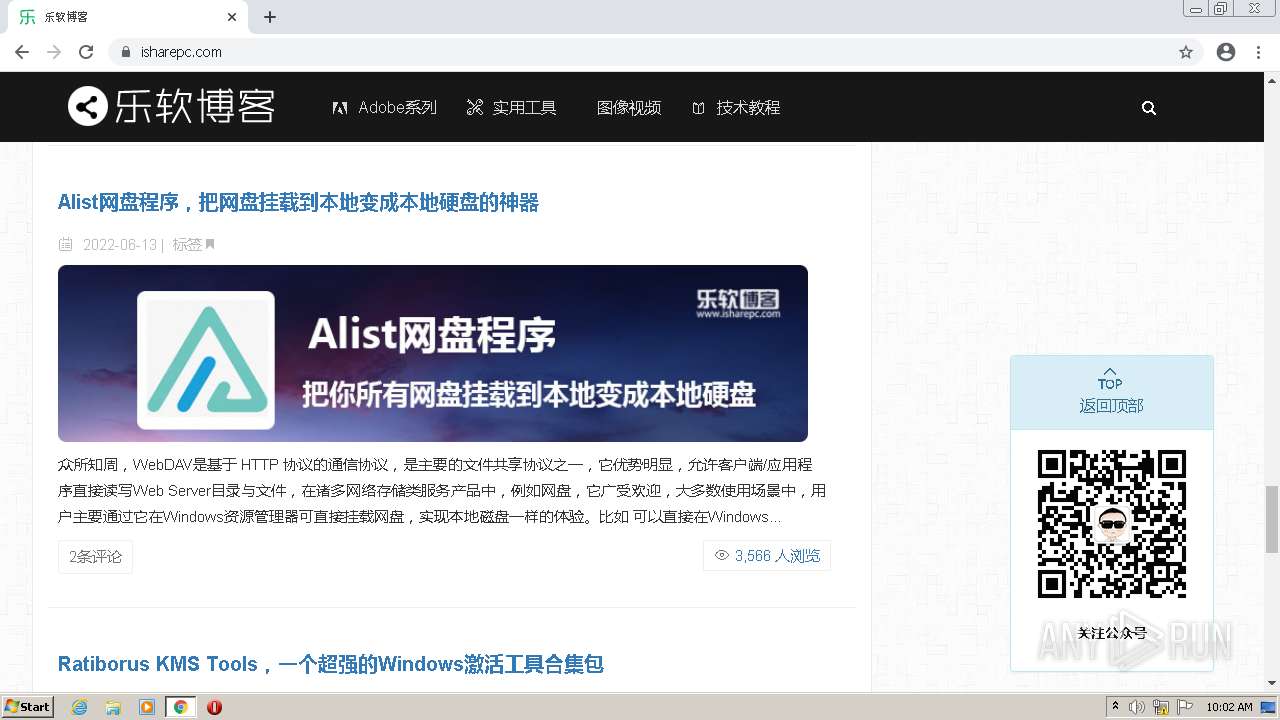The width and height of the screenshot is (1280, 720).
Task: Open the taskbar file explorer folder
Action: coord(113,707)
